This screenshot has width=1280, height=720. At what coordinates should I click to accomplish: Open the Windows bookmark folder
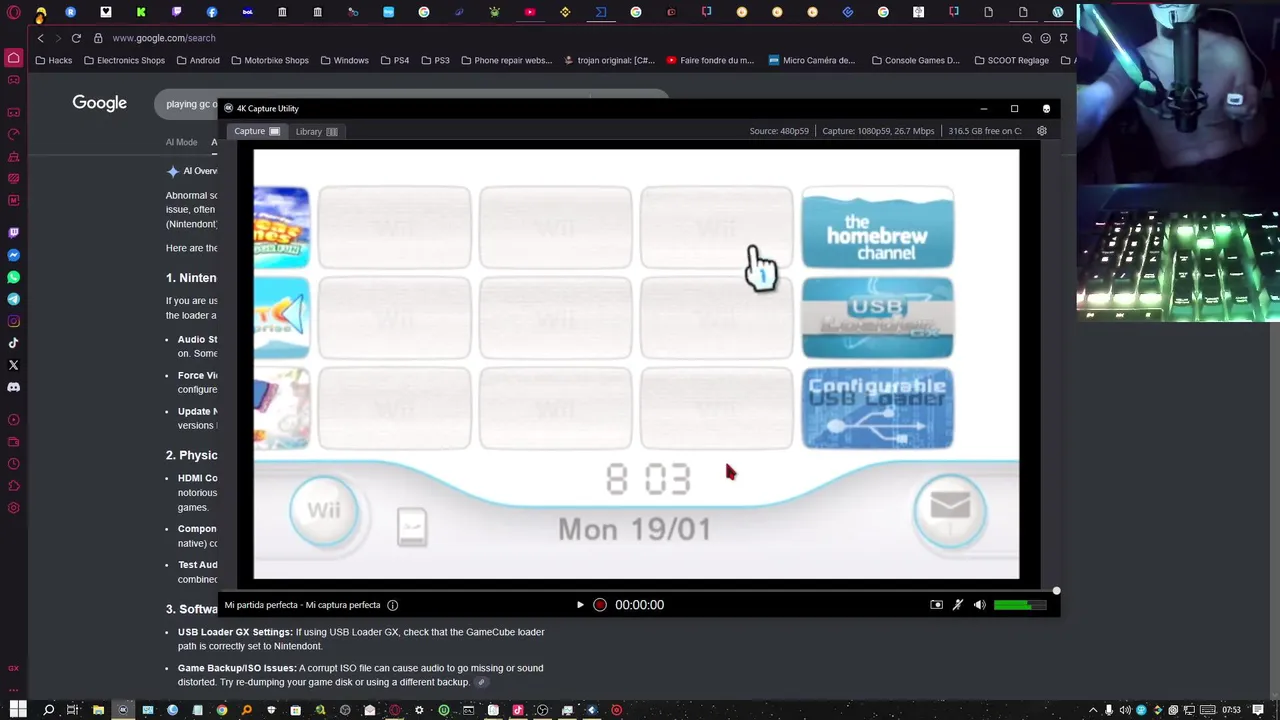point(344,60)
